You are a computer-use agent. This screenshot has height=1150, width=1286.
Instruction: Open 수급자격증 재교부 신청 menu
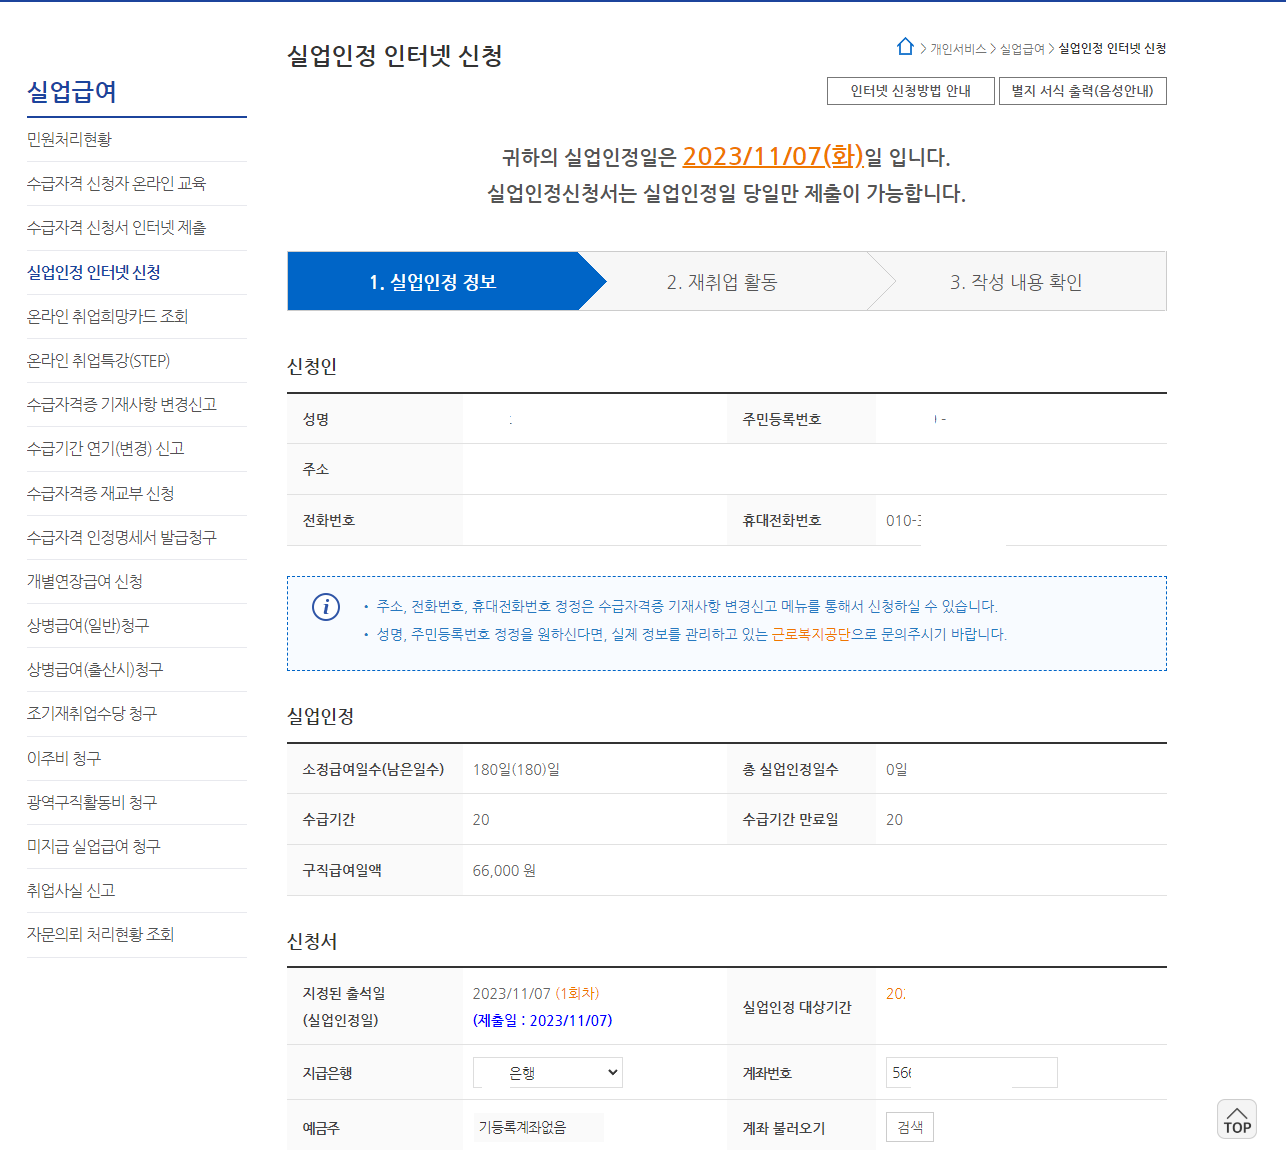point(100,493)
